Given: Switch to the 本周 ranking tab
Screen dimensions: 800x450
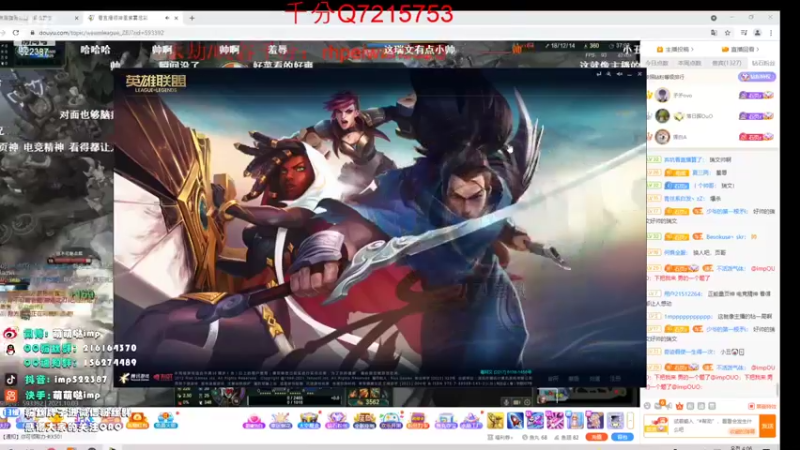Looking at the screenshot, I should point(689,63).
